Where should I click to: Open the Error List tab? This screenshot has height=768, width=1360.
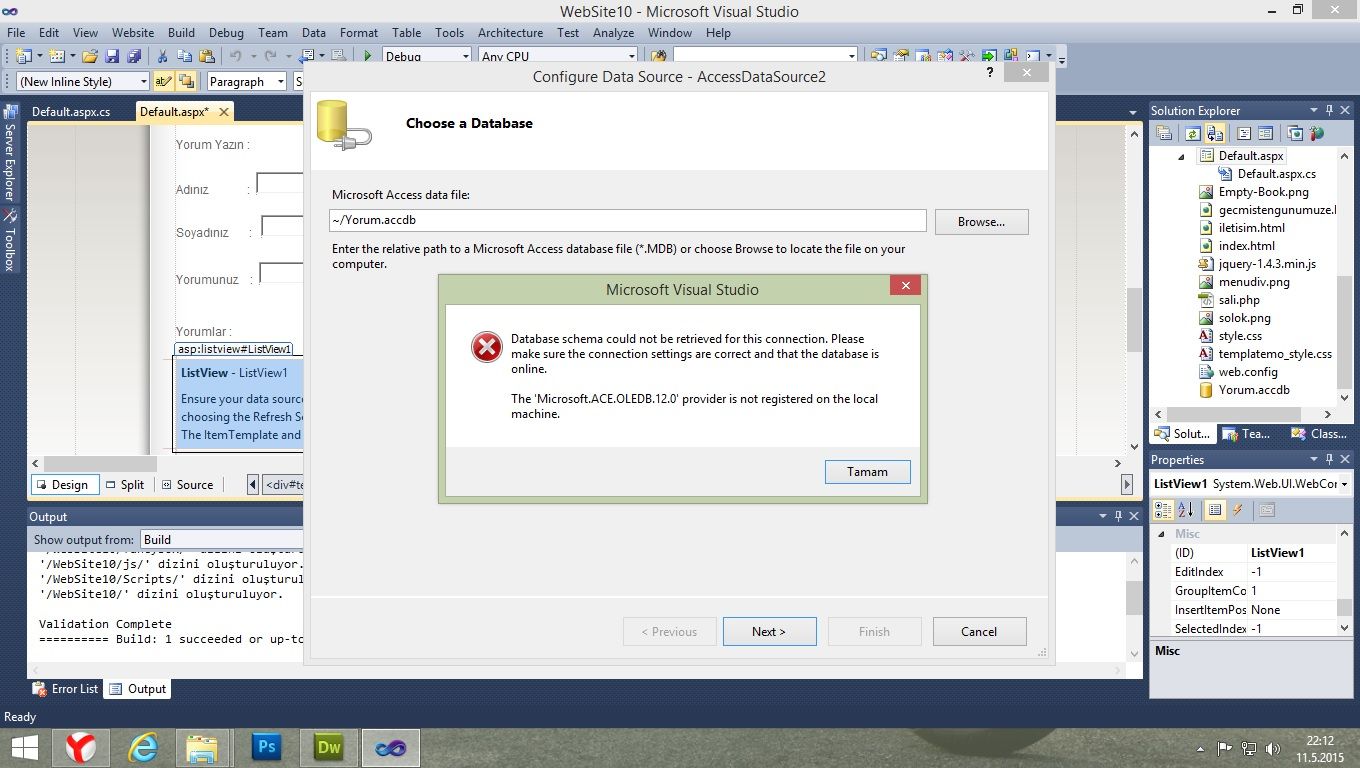65,689
